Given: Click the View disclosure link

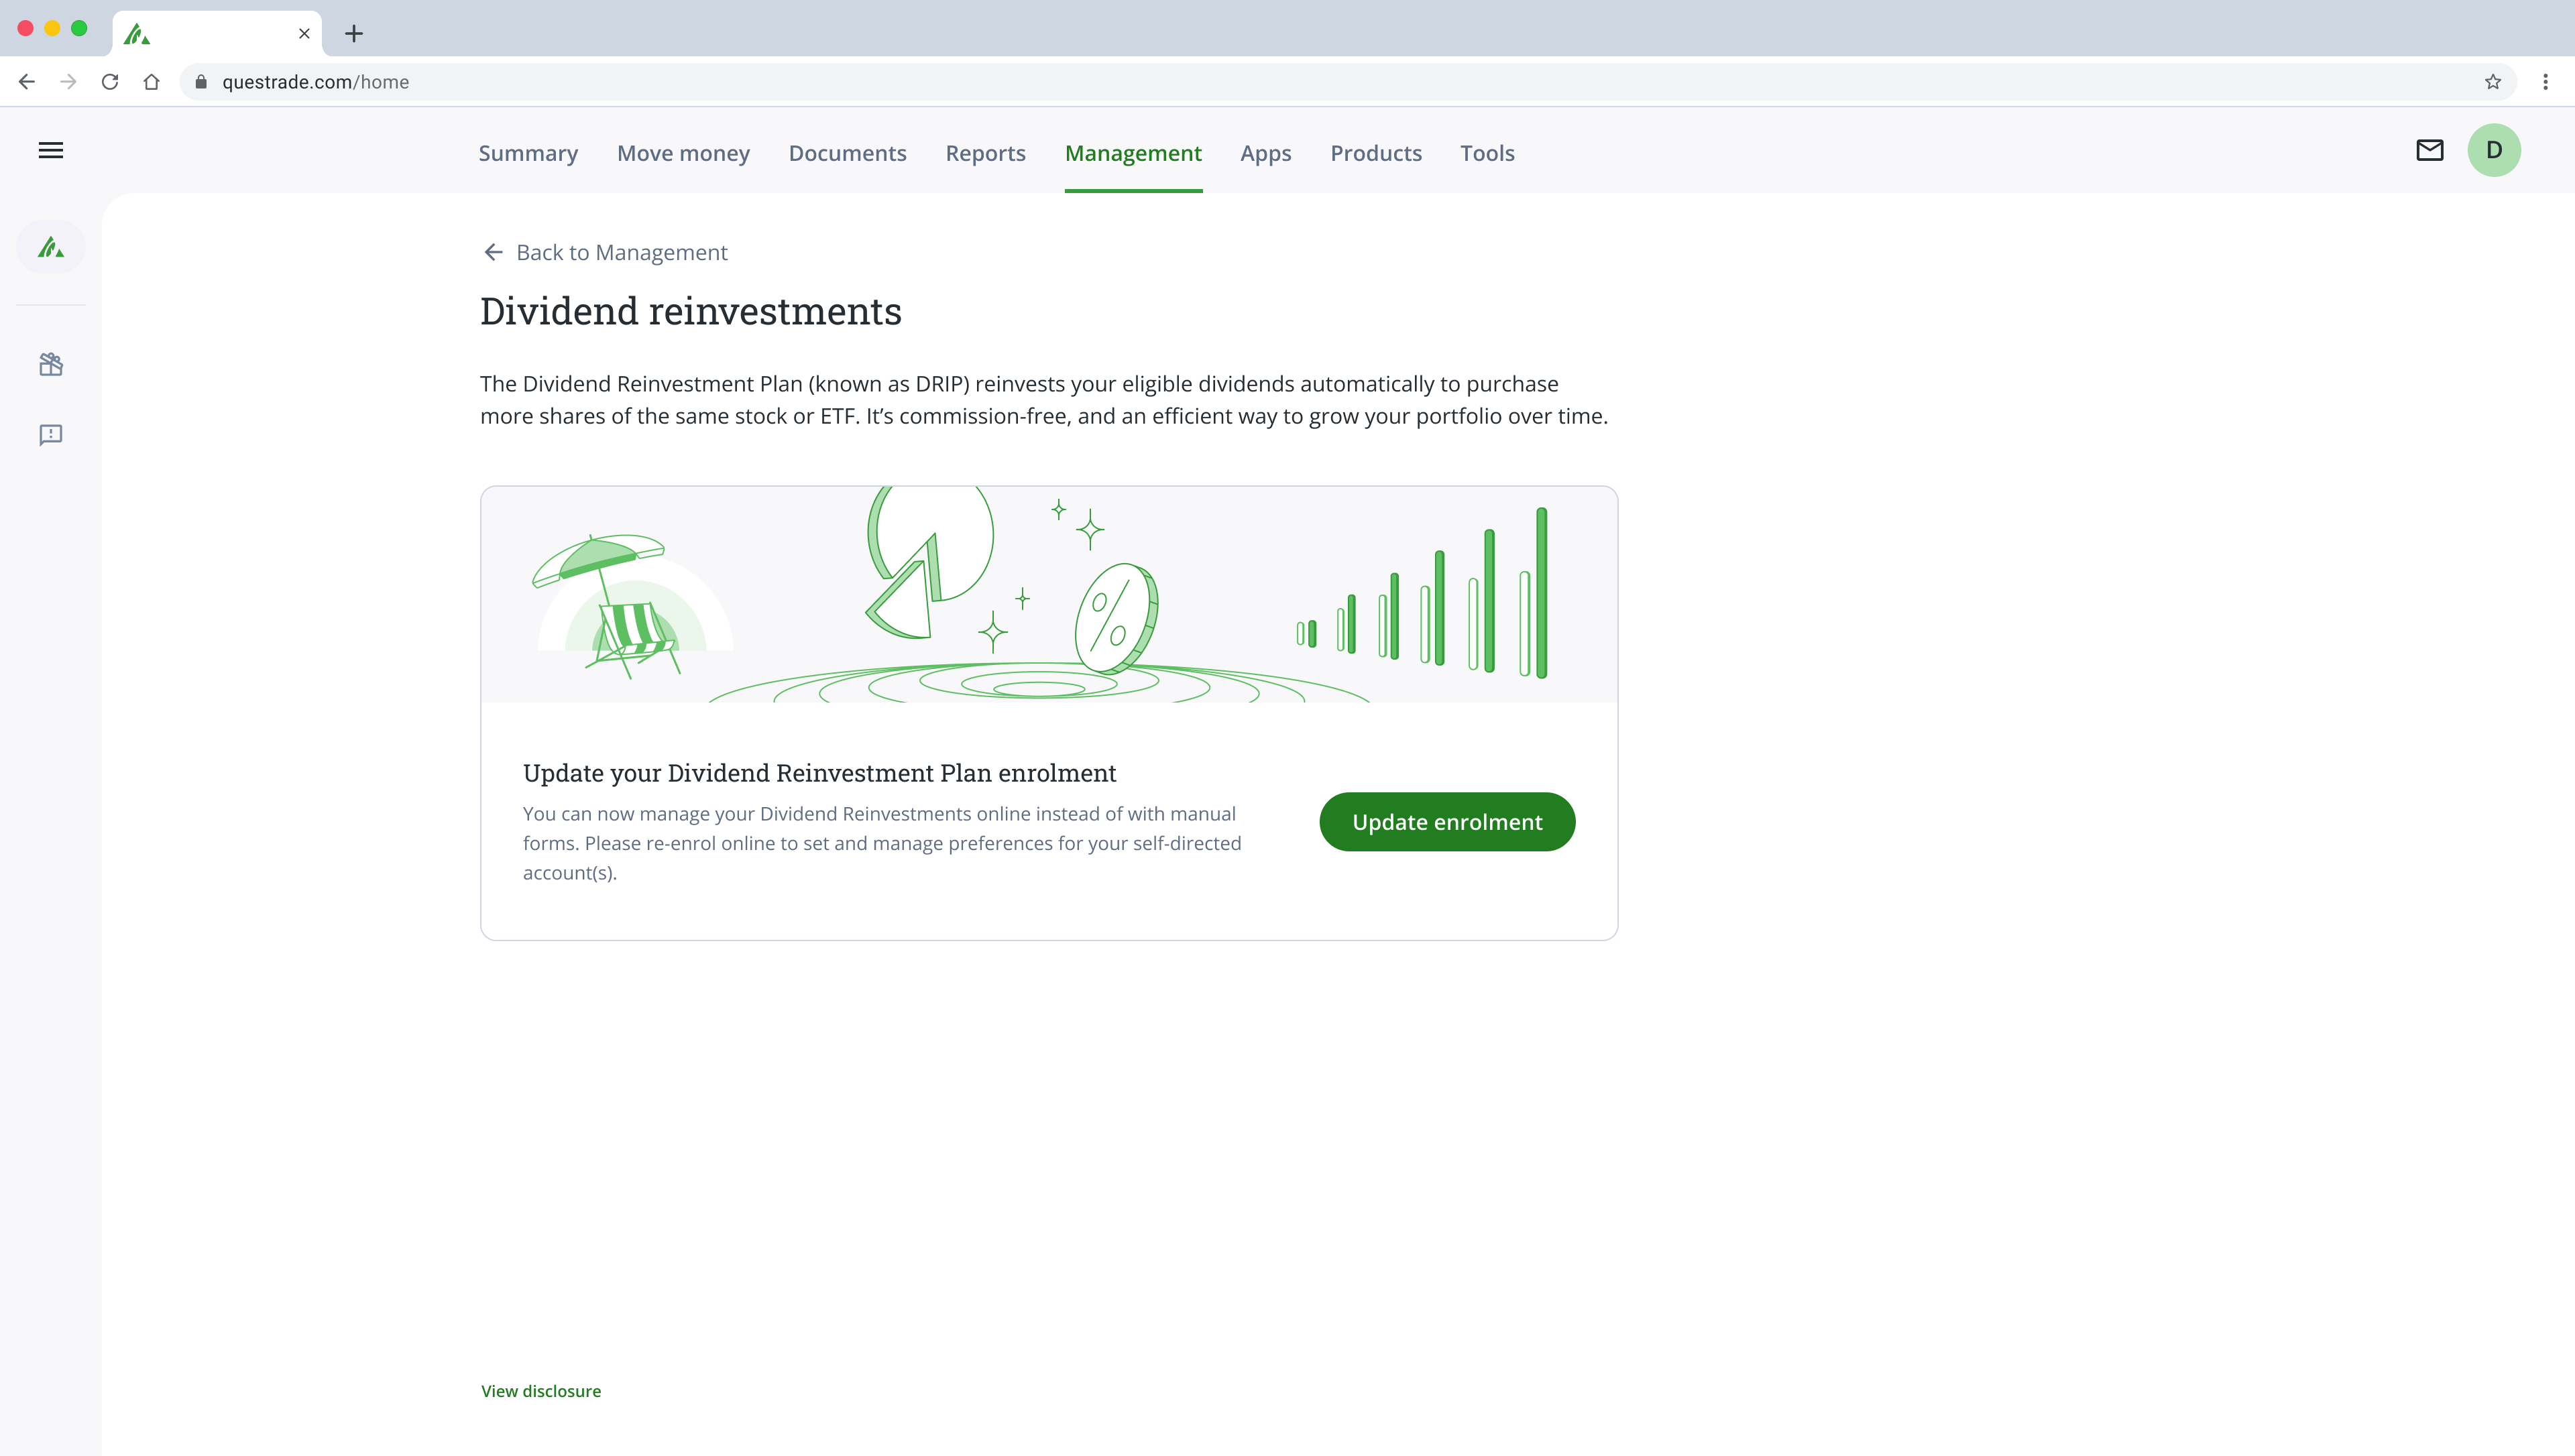Looking at the screenshot, I should [x=541, y=1391].
